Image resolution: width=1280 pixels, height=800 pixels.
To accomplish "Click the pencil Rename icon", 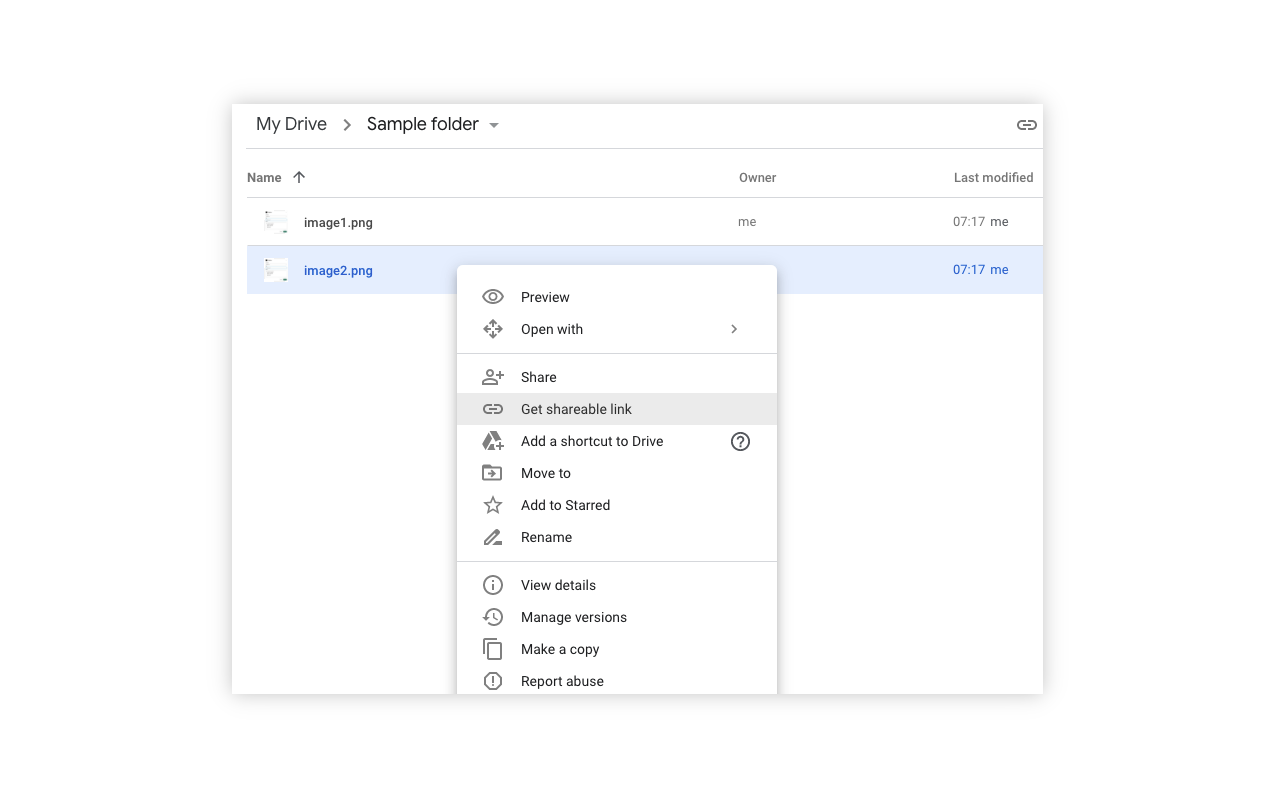I will (493, 537).
